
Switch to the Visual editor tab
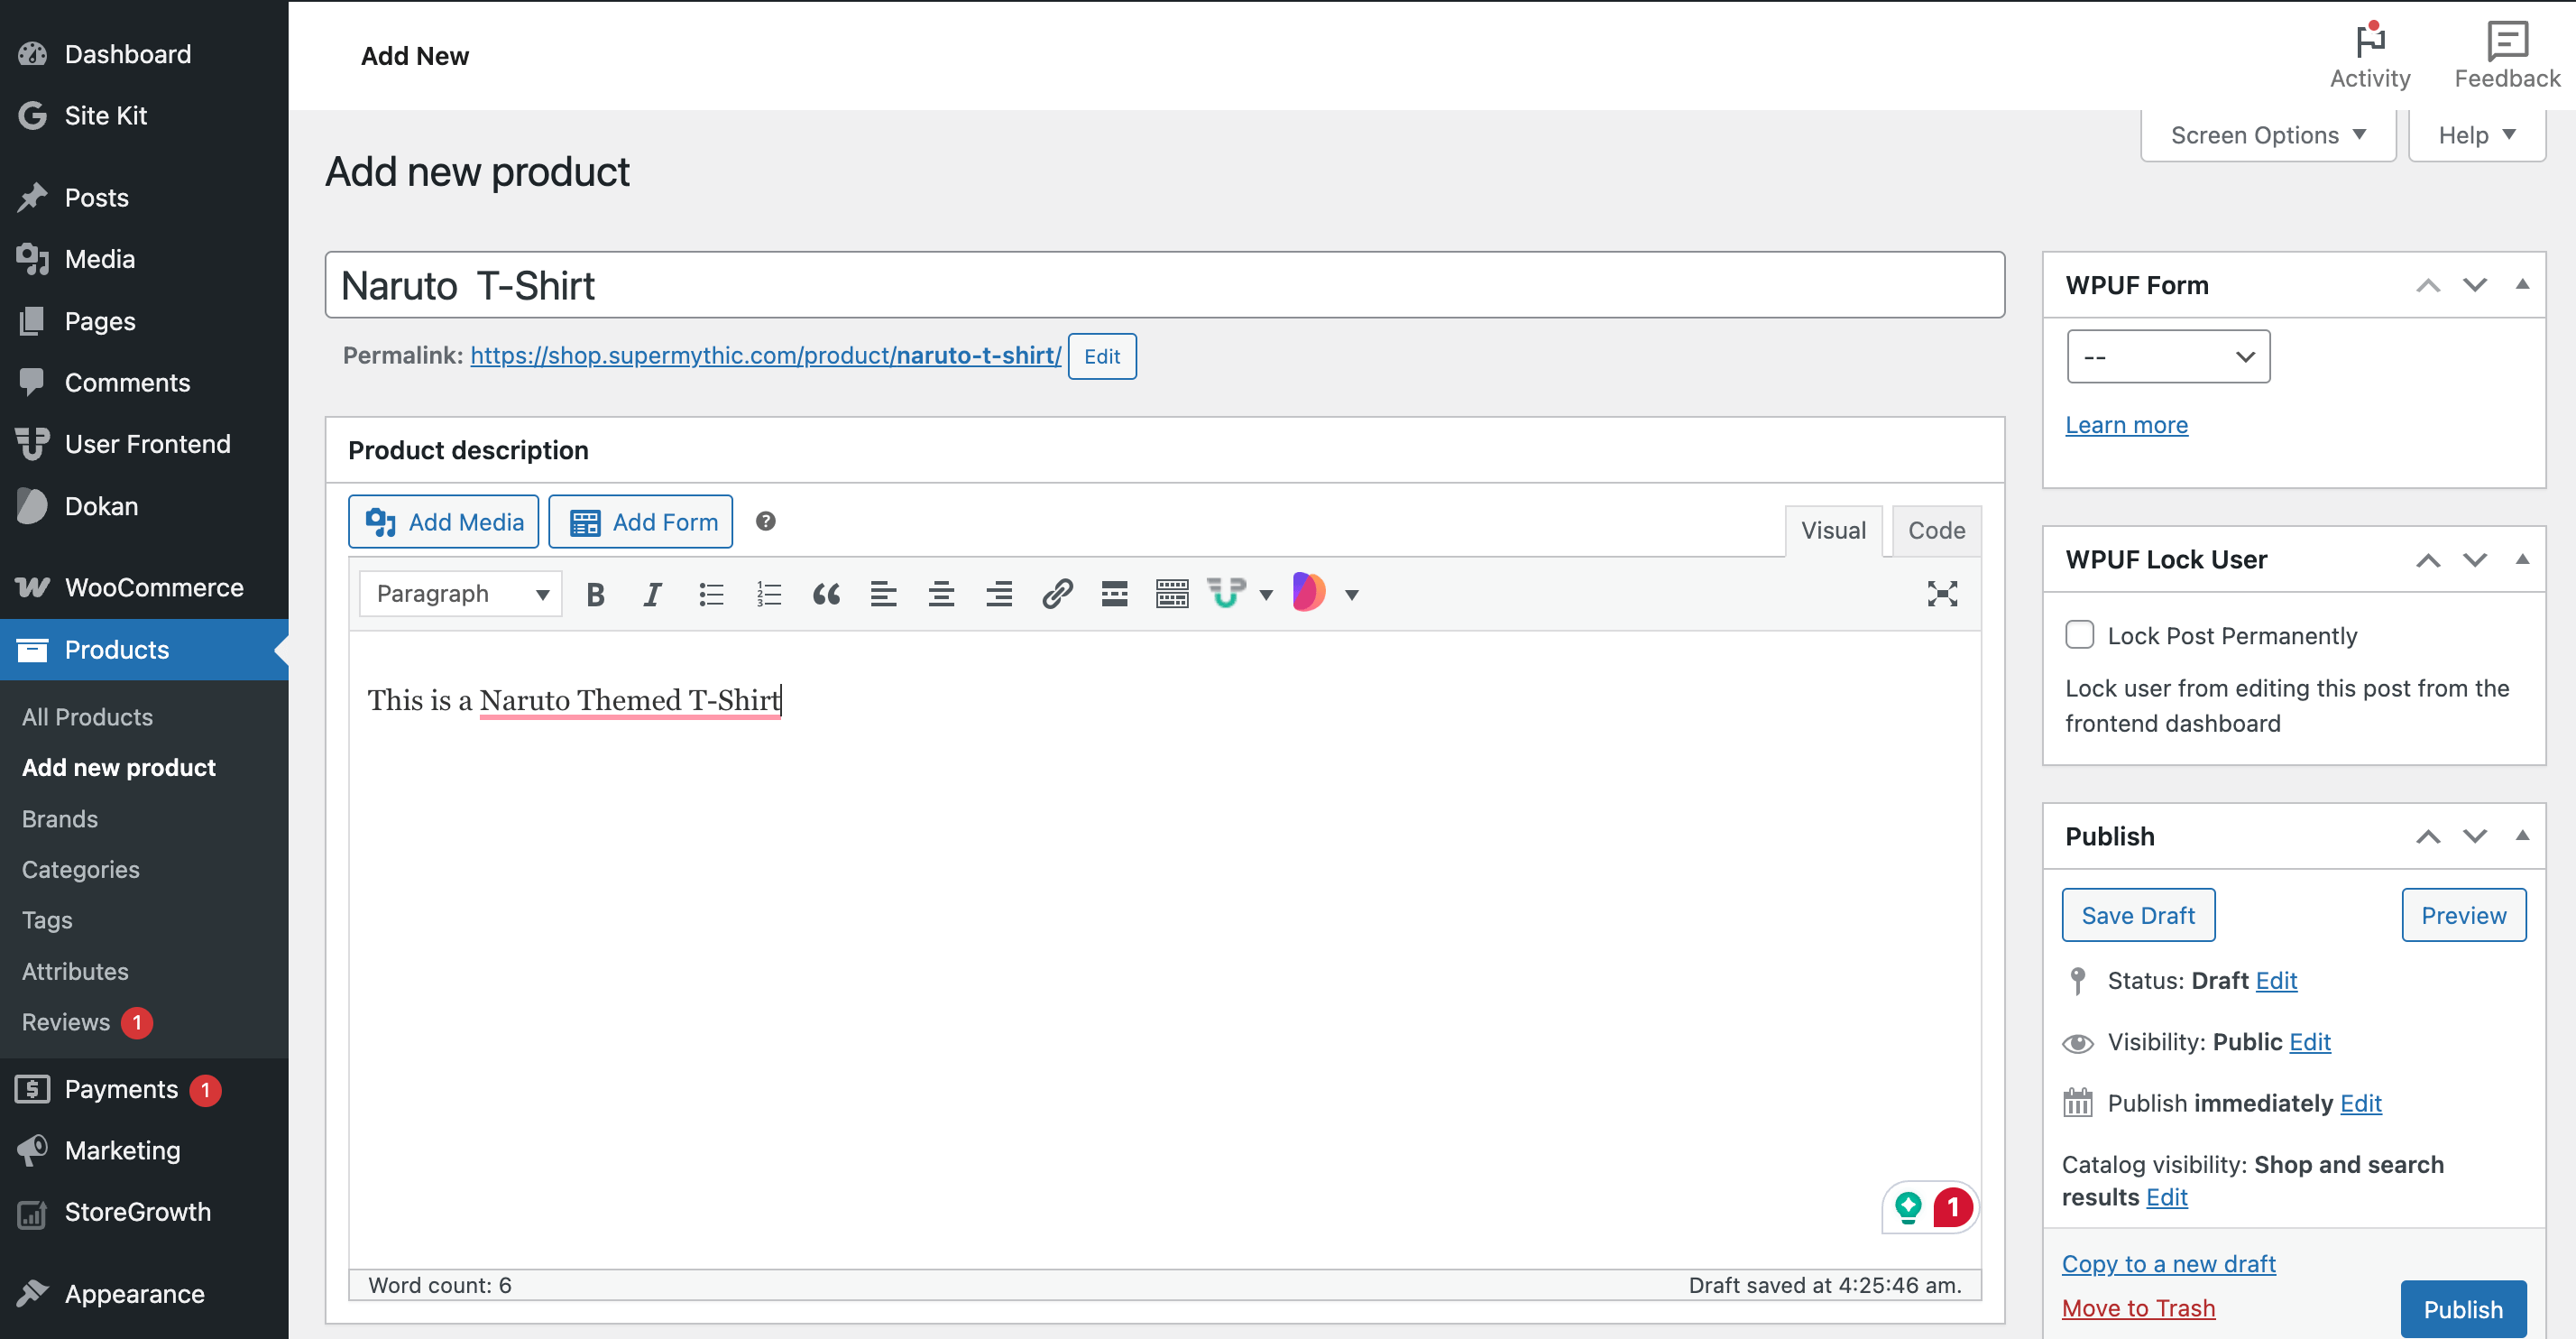coord(1833,530)
